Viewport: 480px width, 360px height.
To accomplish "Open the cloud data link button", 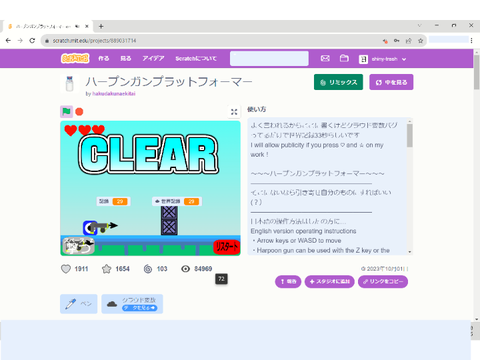I will (x=139, y=308).
